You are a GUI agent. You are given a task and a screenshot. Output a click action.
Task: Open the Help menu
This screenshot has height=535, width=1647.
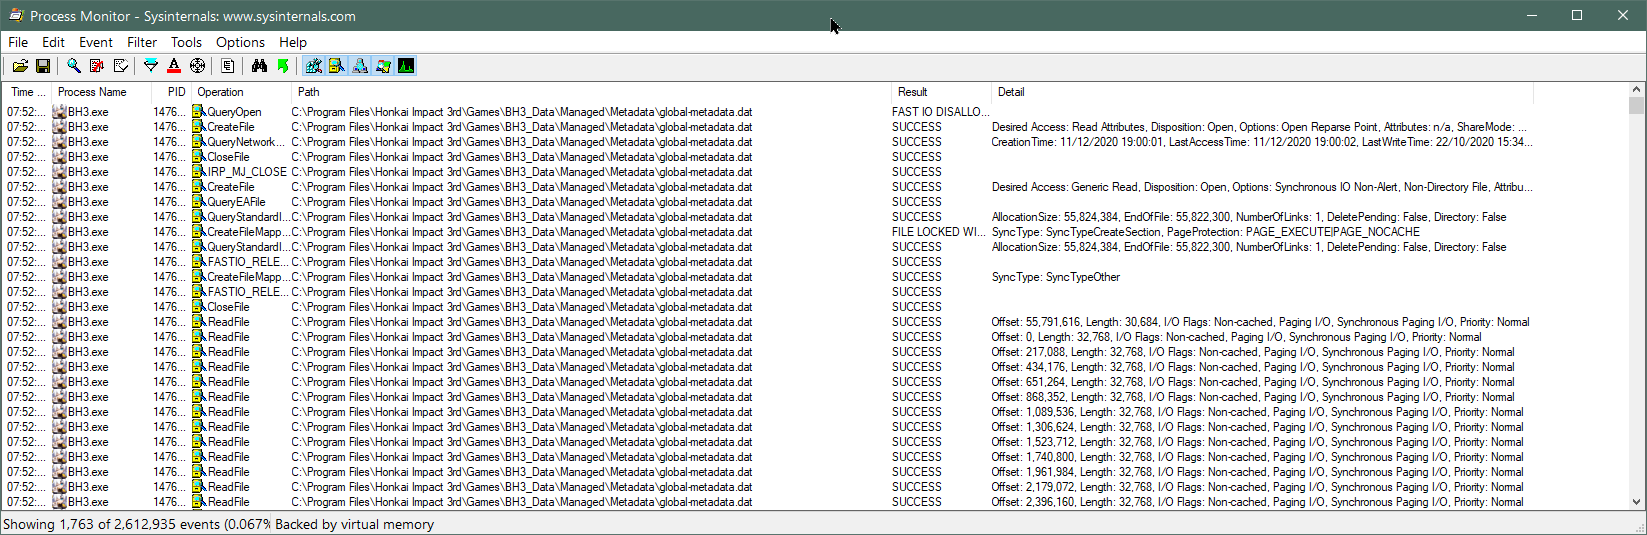tap(293, 42)
